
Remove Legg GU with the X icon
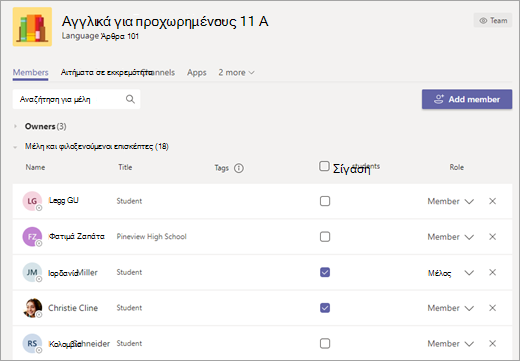[x=492, y=201]
